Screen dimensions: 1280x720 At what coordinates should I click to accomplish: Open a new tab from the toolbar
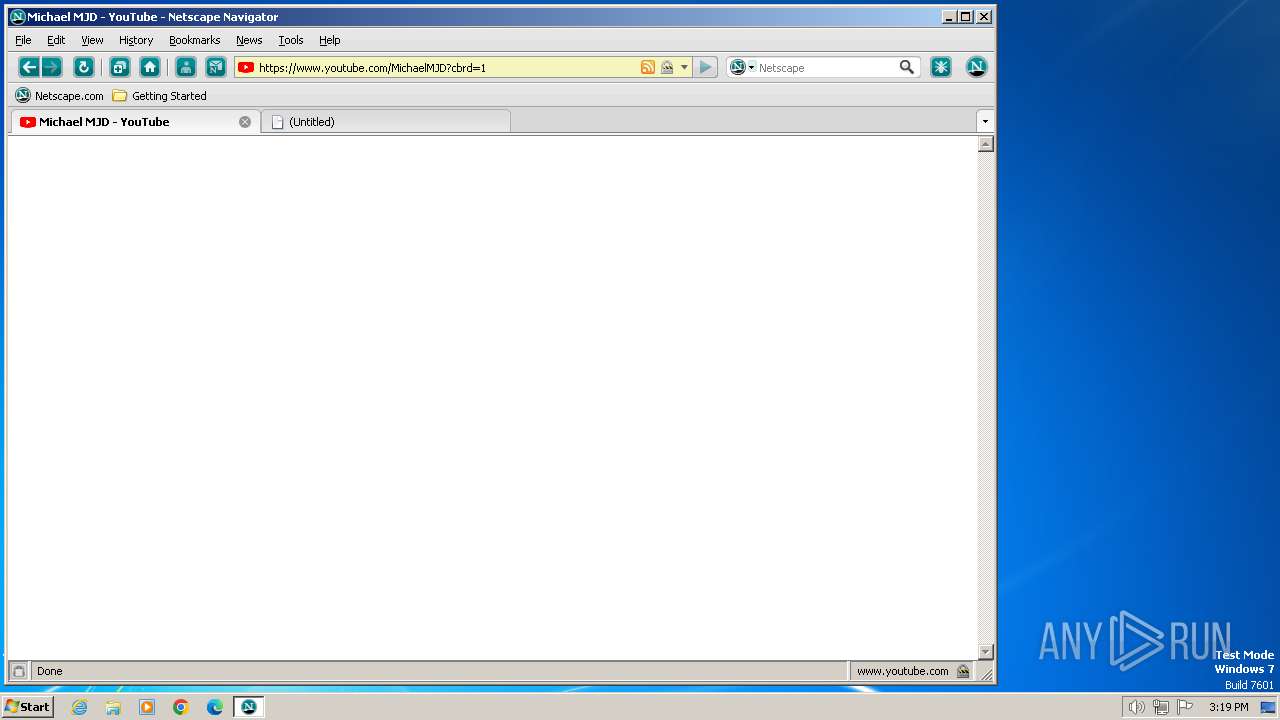(x=120, y=67)
